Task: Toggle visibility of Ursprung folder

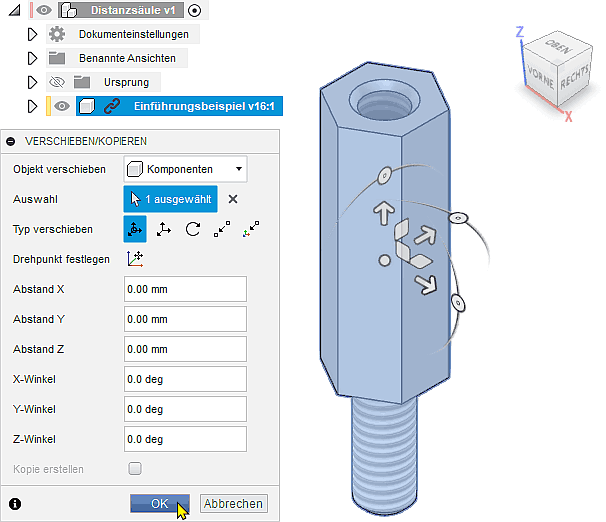Action: coord(56,82)
